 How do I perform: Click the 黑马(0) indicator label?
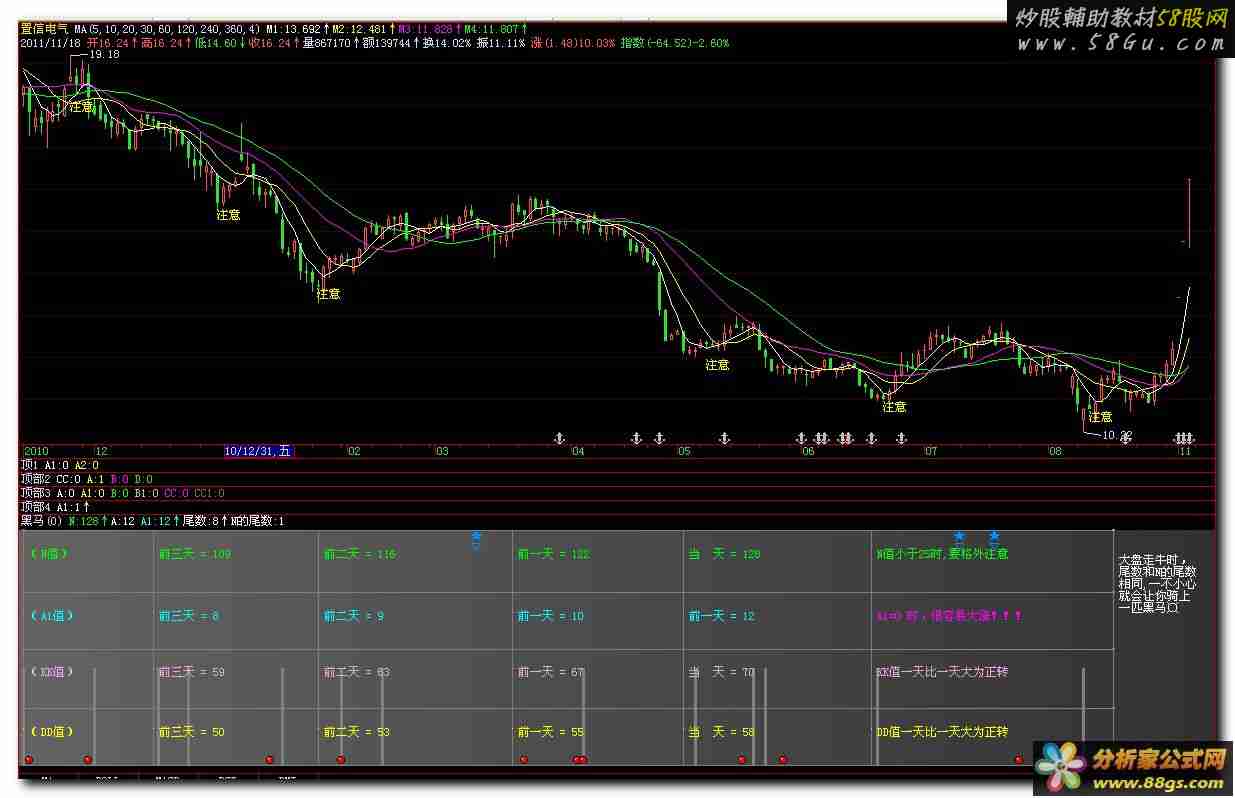coord(42,521)
